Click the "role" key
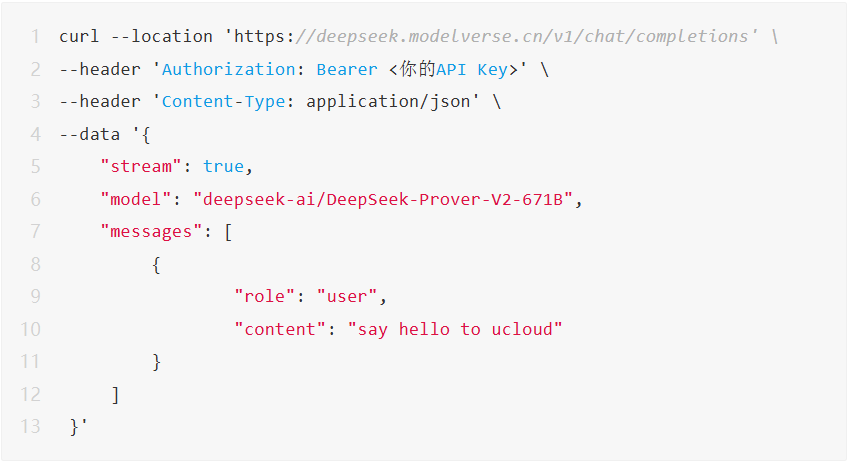 point(264,296)
